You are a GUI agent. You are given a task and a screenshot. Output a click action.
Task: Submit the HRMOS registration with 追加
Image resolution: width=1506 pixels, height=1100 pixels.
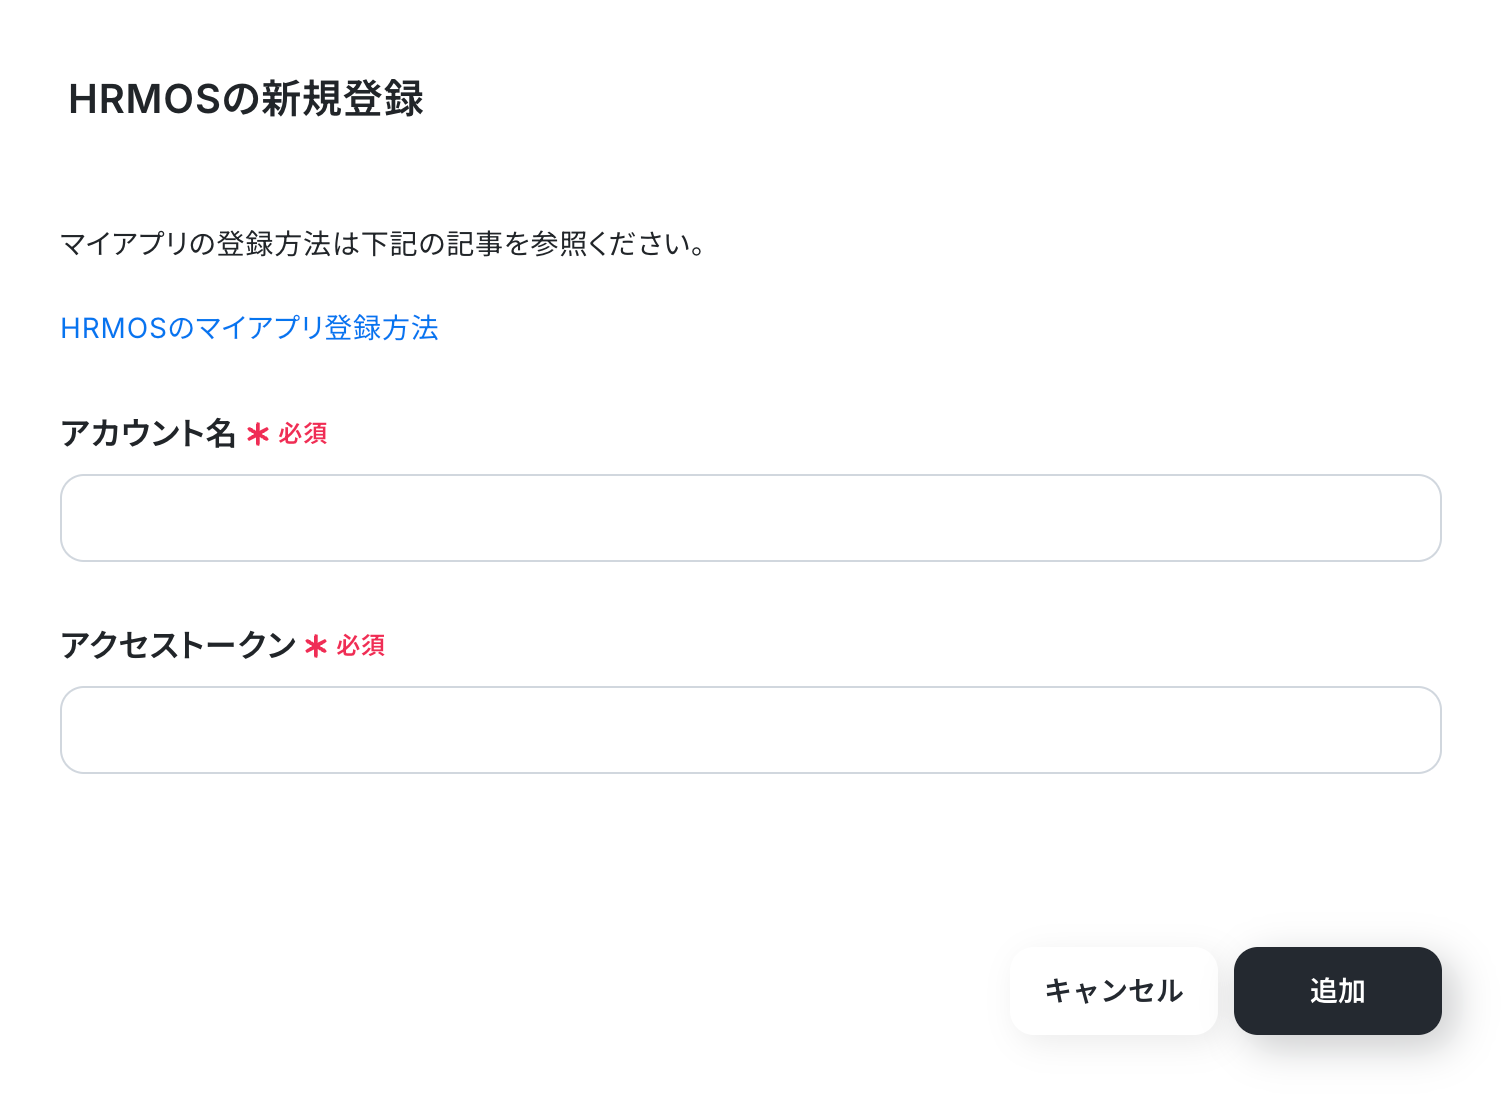click(x=1337, y=991)
